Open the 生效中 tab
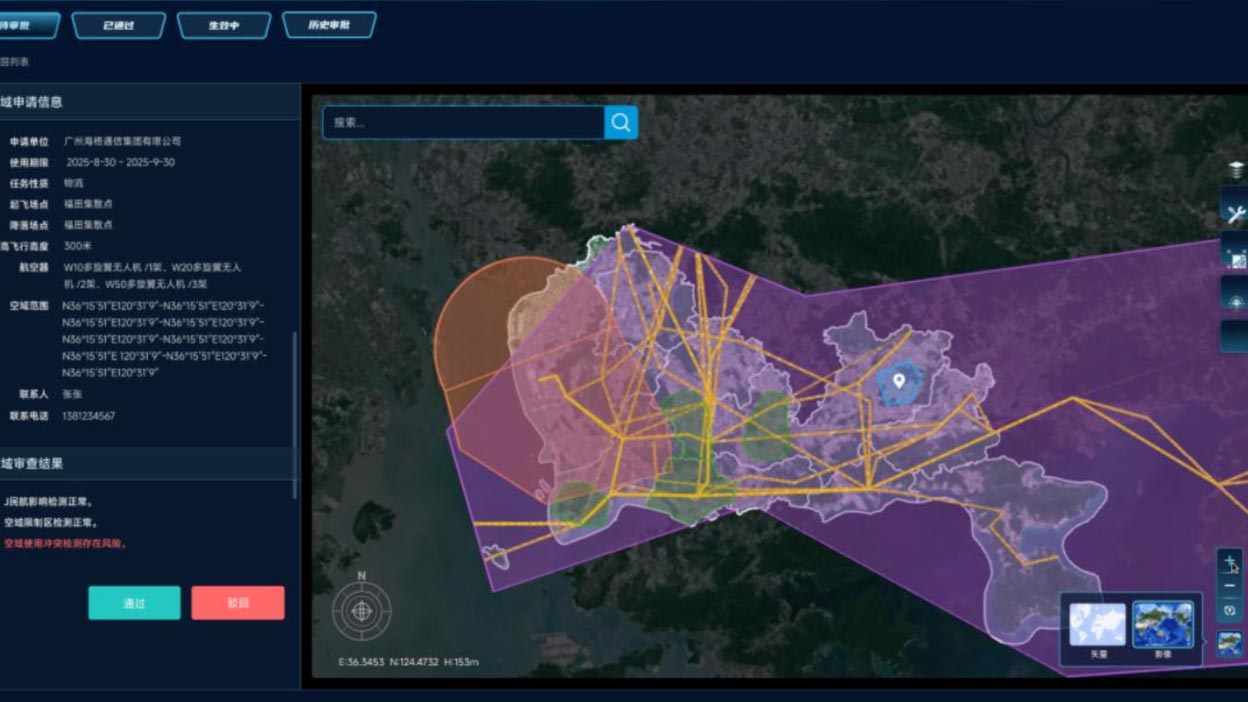Viewport: 1248px width, 702px height. (224, 25)
